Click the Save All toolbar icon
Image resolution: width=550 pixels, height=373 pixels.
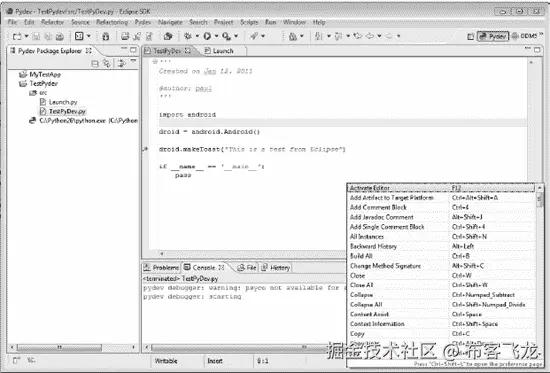click(x=48, y=36)
